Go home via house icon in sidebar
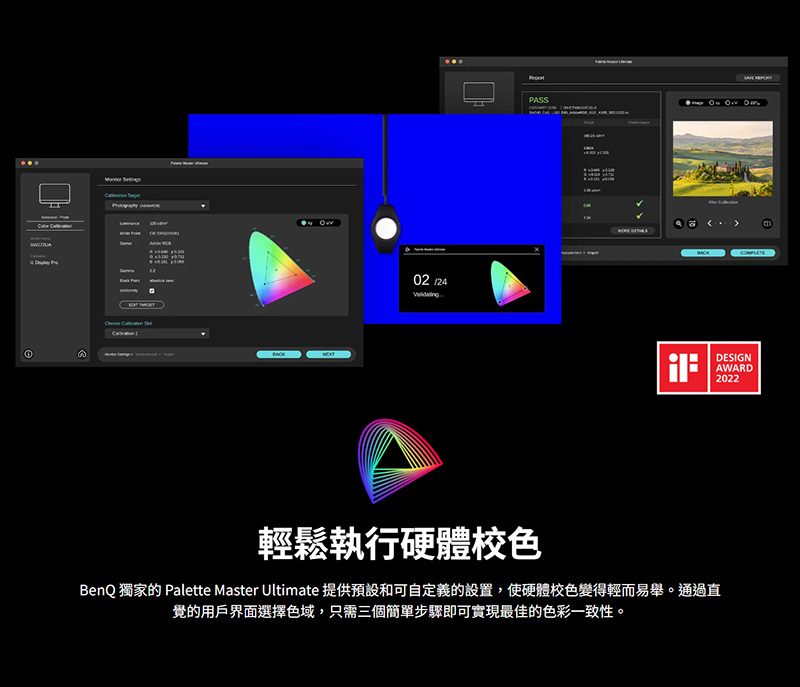The height and width of the screenshot is (687, 800). [x=82, y=353]
